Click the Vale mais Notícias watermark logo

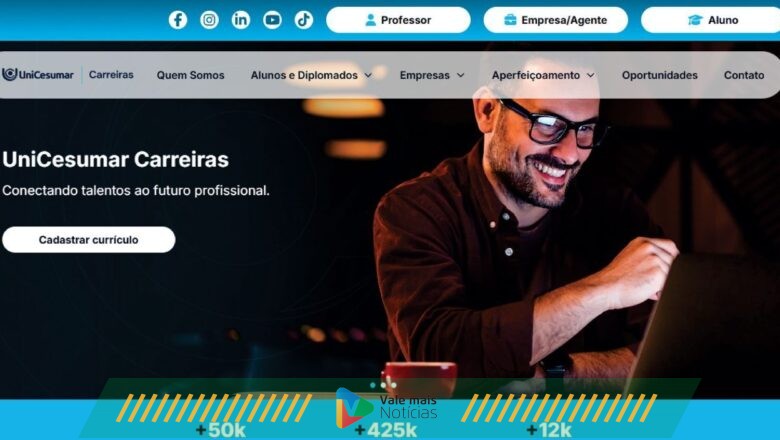tap(387, 408)
